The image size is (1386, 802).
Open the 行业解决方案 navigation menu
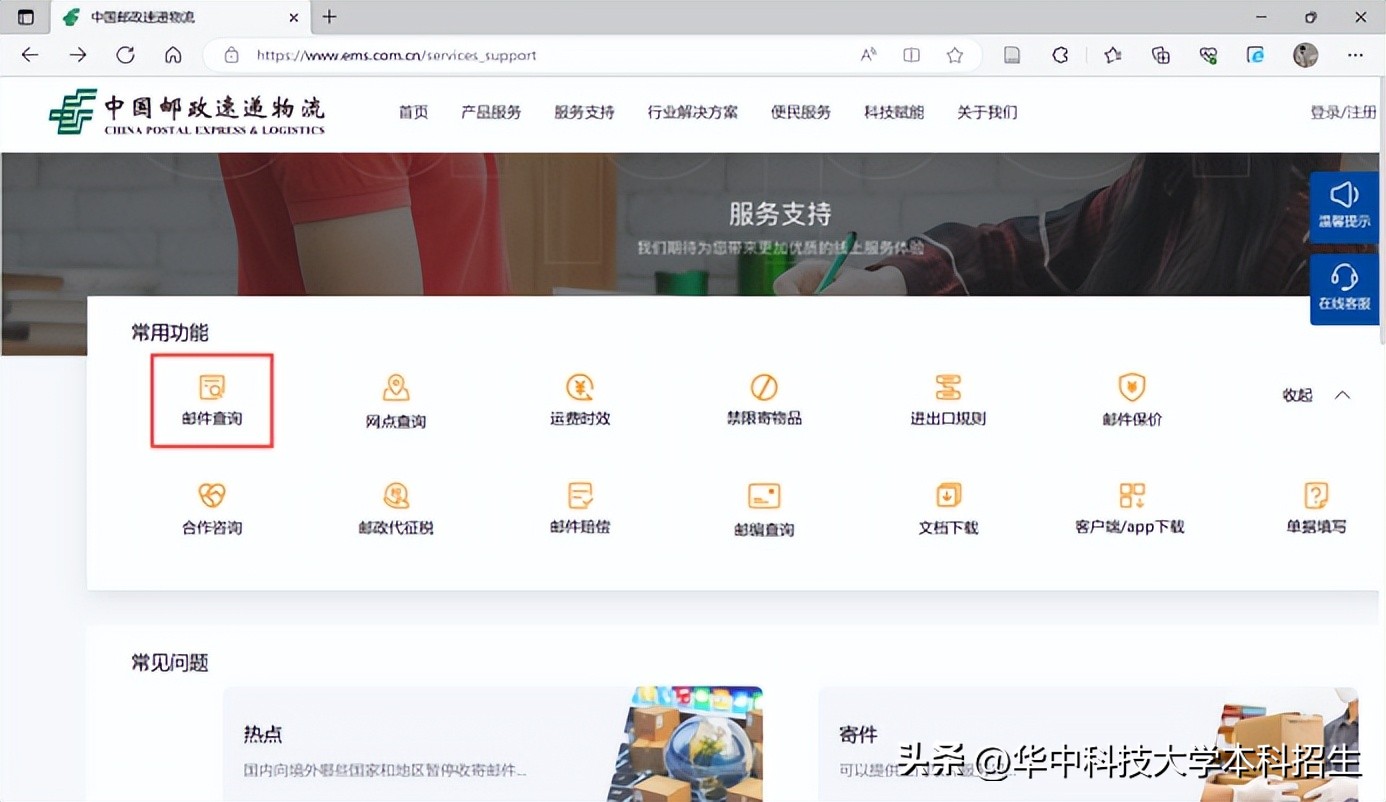coord(692,112)
